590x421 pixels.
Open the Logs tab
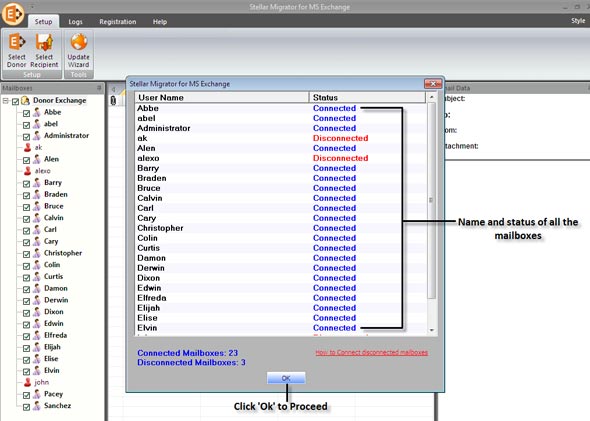tap(75, 22)
